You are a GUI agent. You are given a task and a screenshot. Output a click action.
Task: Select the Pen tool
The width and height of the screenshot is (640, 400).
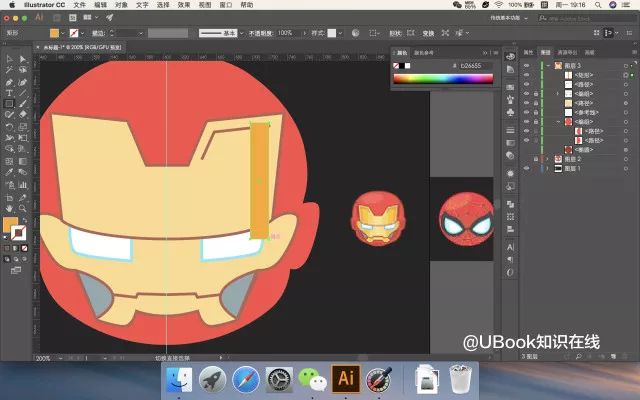pyautogui.click(x=9, y=82)
